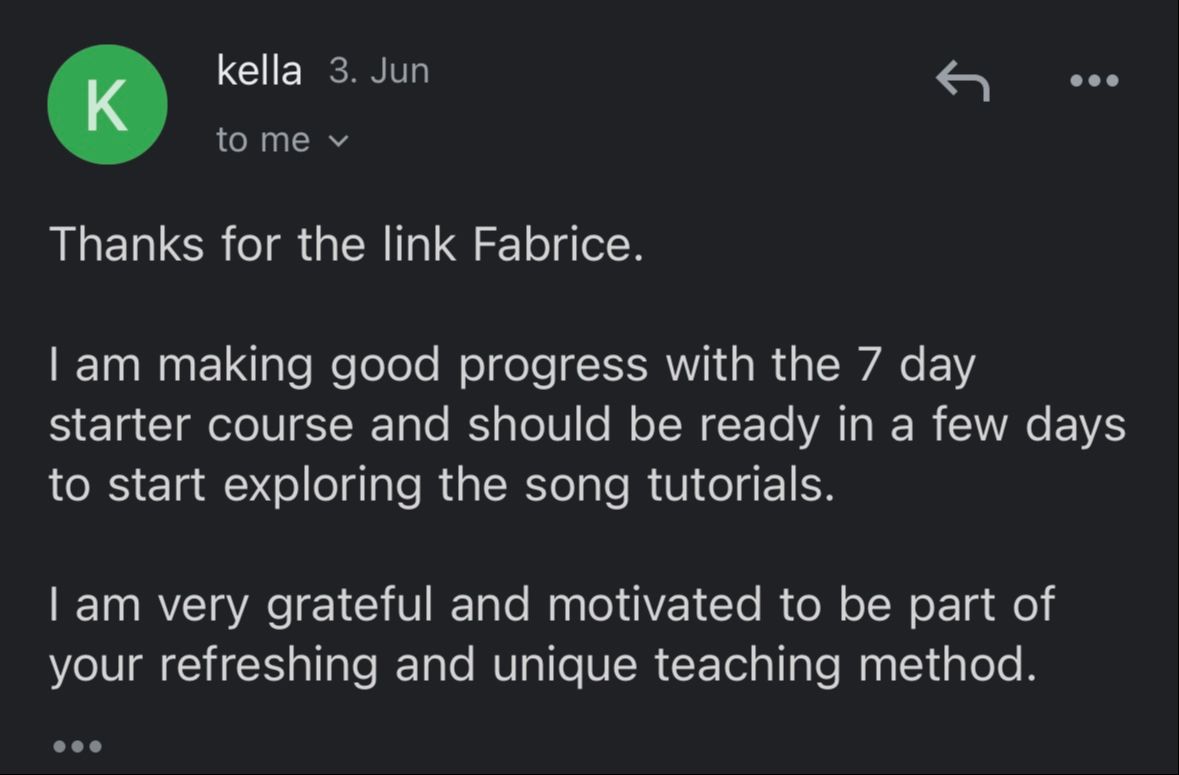
Task: Tap the green K sender avatar
Action: click(x=107, y=104)
